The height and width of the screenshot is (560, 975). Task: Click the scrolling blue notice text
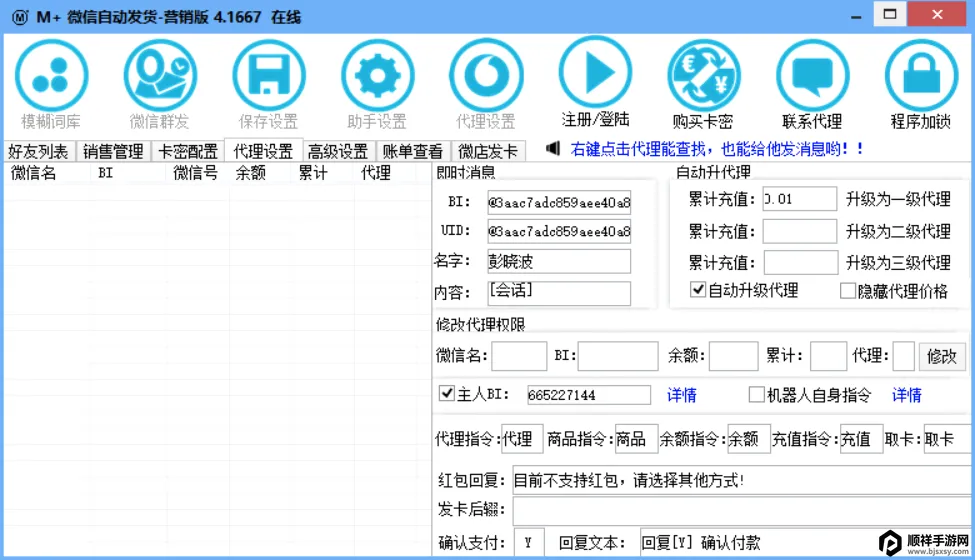click(717, 149)
